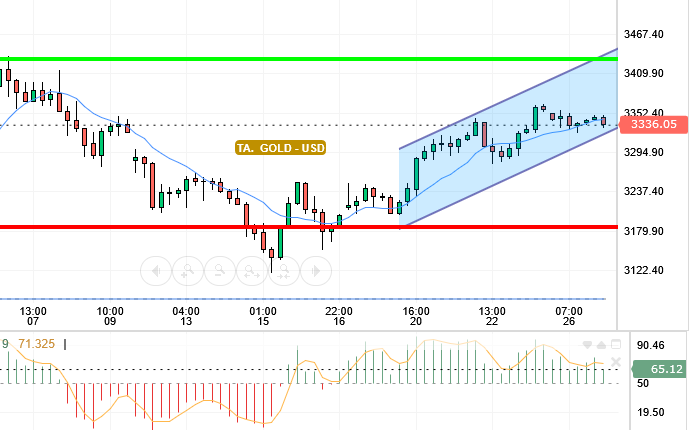Remove the indicator pane with X
Screen dimensions: 695x430
[x=616, y=362]
